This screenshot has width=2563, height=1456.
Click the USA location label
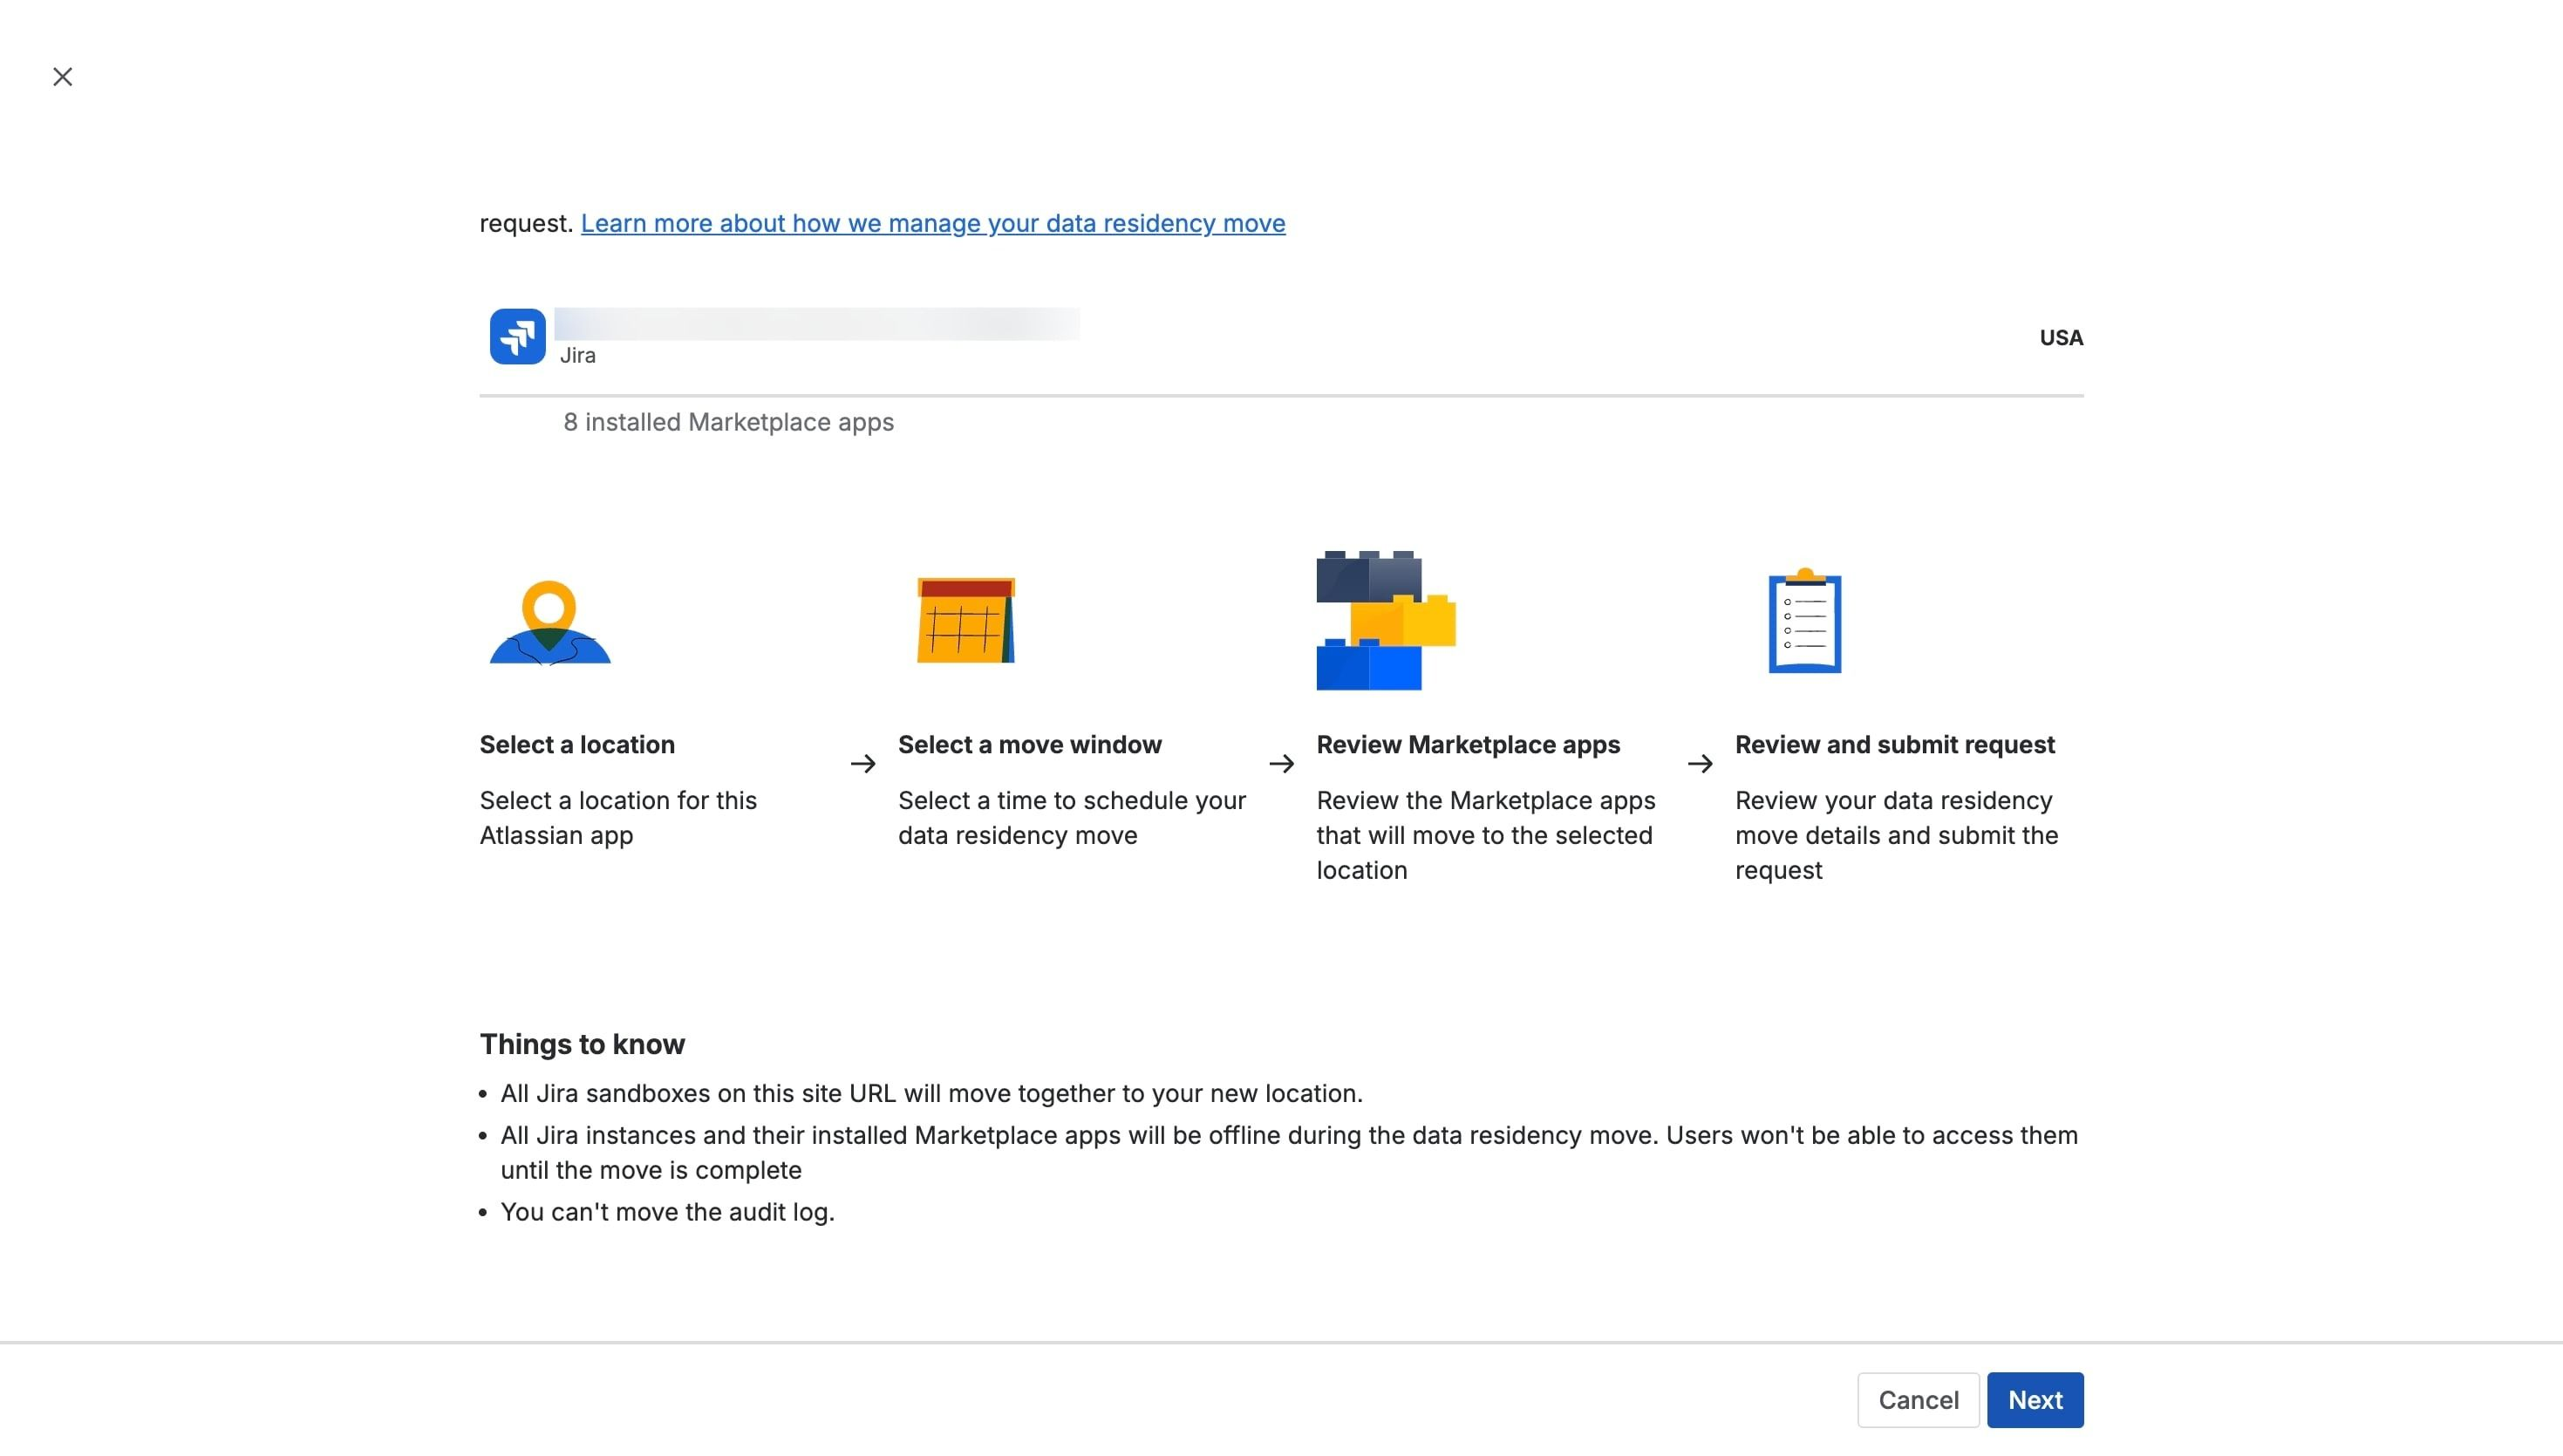point(2061,338)
